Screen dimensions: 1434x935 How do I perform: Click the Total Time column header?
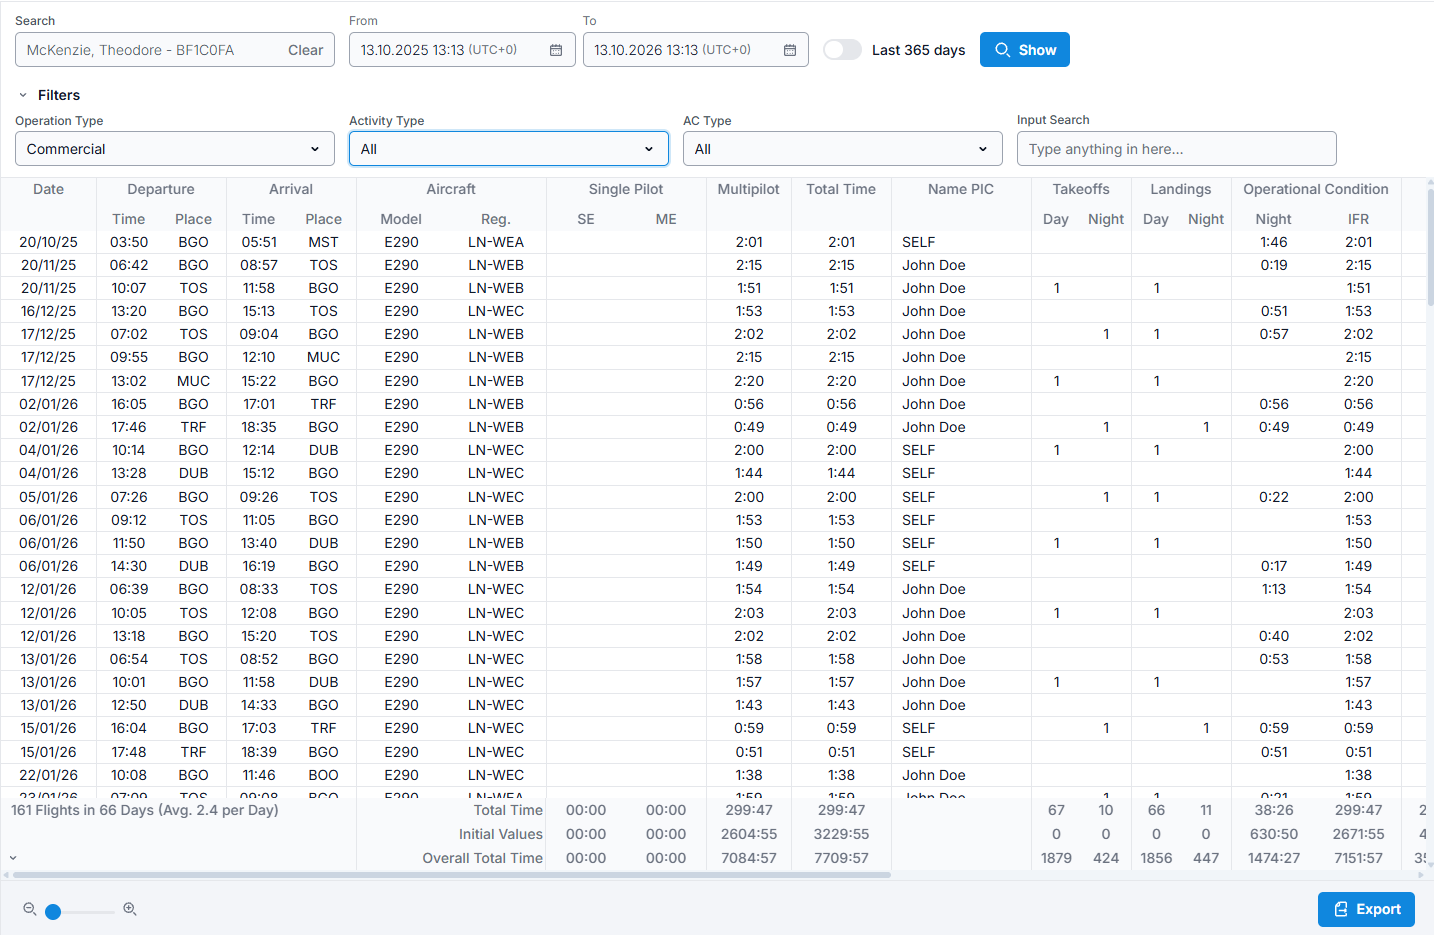point(841,189)
